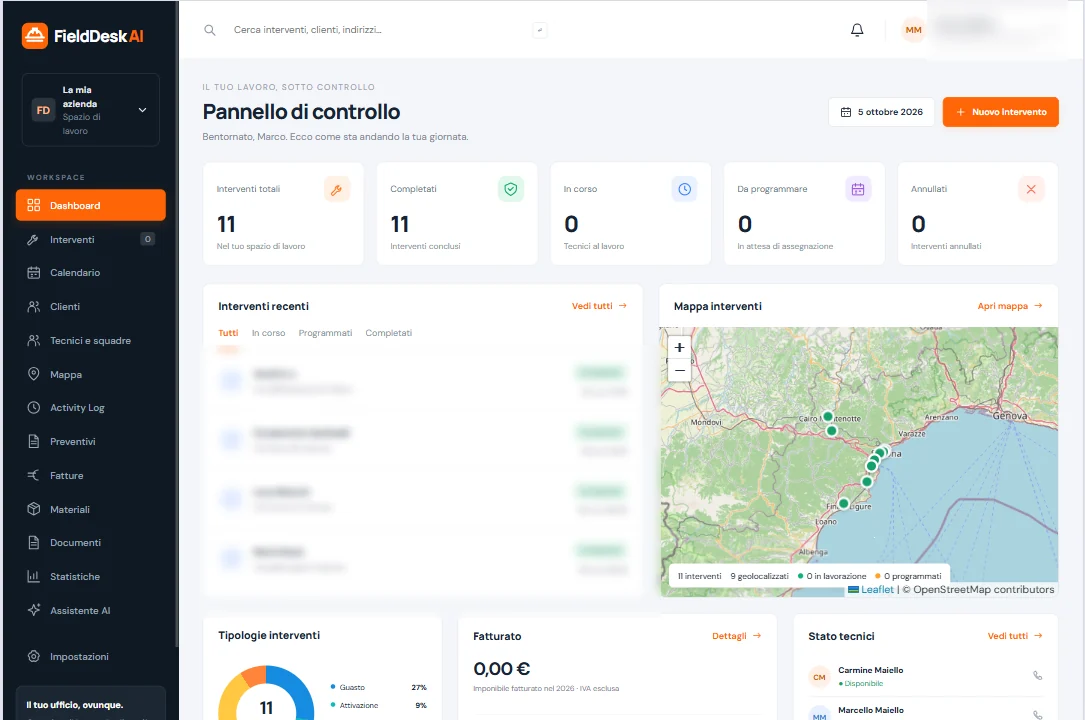
Task: Click the Dashboard grid icon
Action: tap(33, 205)
